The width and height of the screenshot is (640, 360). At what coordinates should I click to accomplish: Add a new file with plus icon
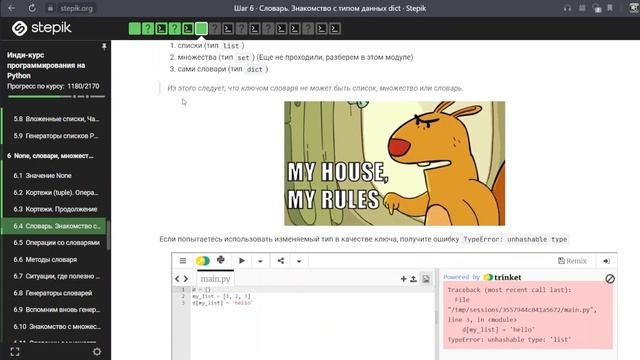click(x=403, y=279)
